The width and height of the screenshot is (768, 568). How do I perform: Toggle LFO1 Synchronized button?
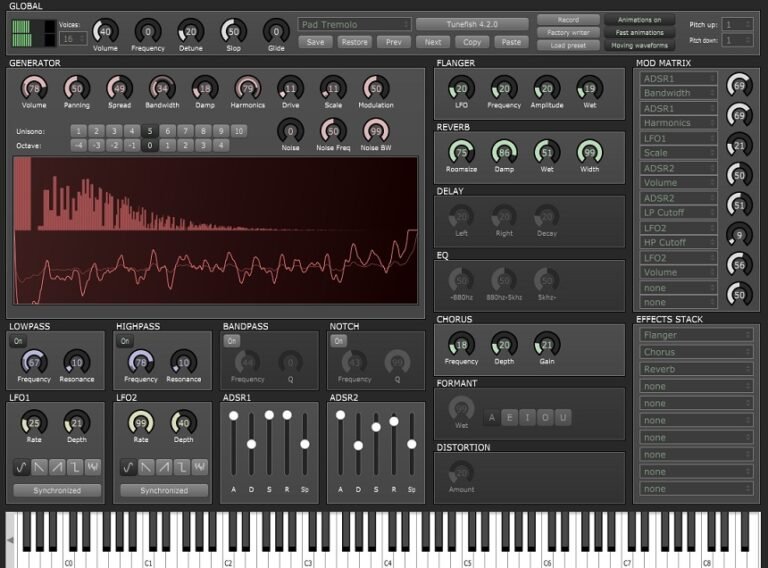(57, 490)
